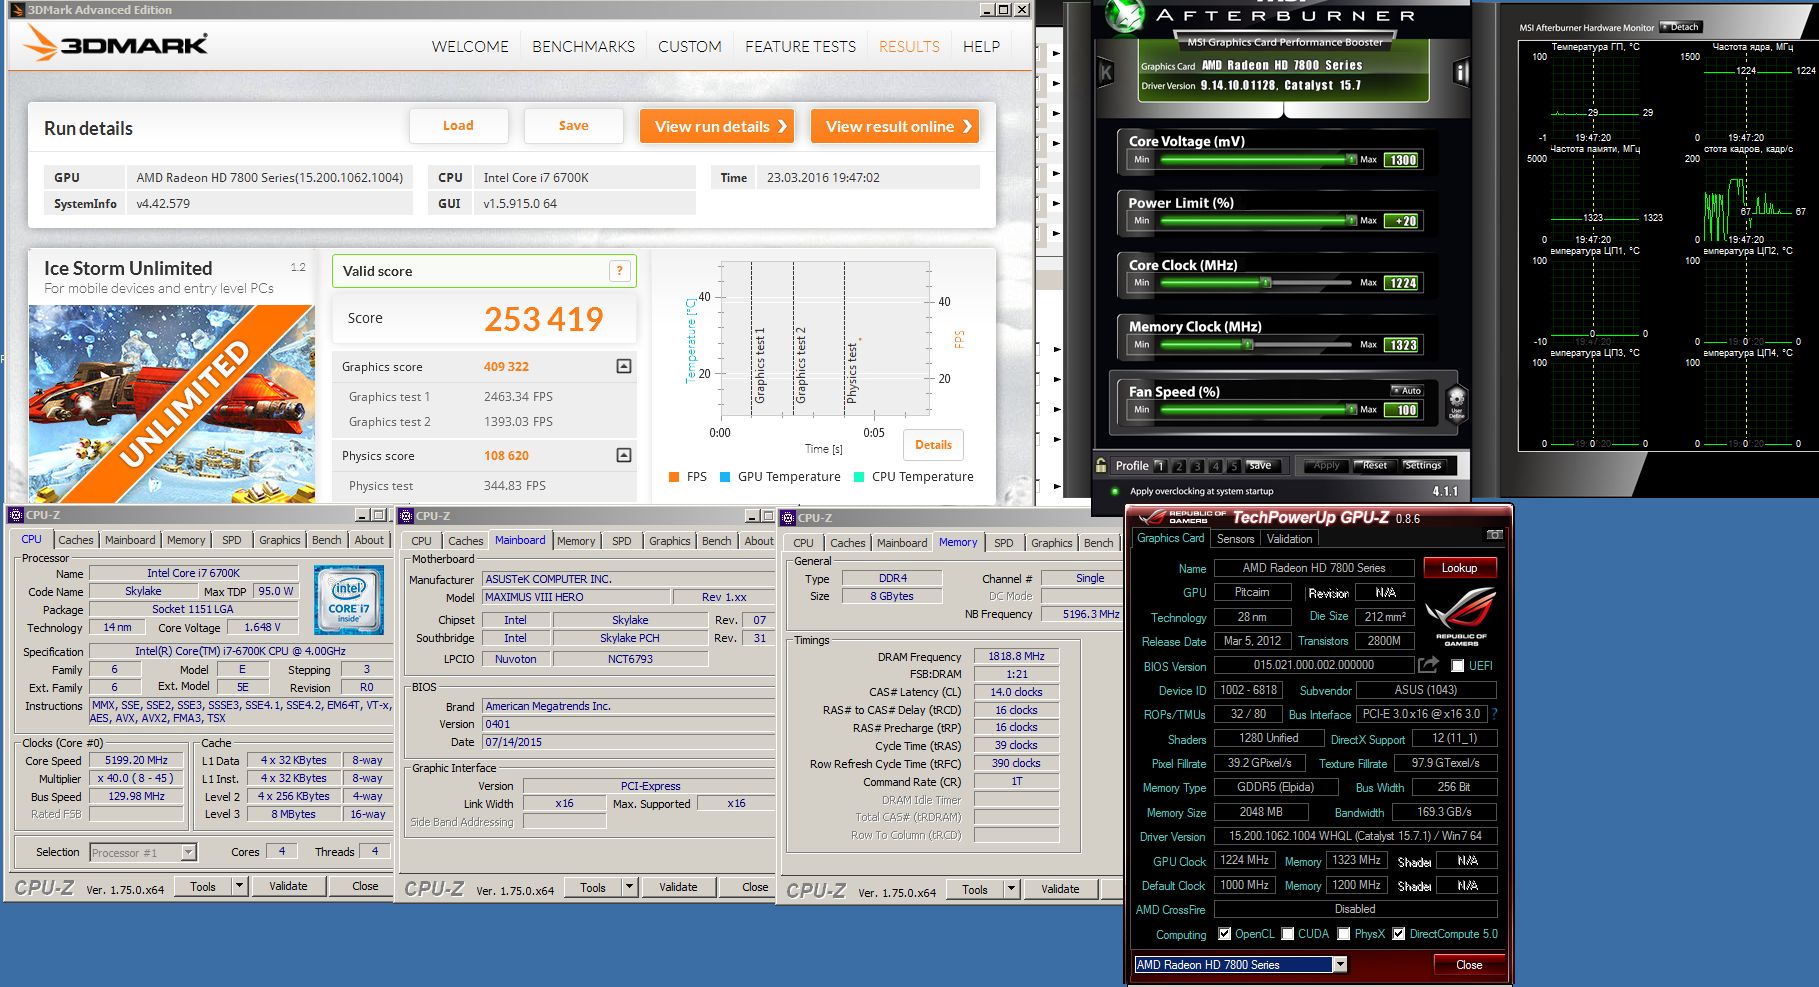The height and width of the screenshot is (987, 1819).
Task: Click the Power Limit slider handle
Action: point(1351,221)
